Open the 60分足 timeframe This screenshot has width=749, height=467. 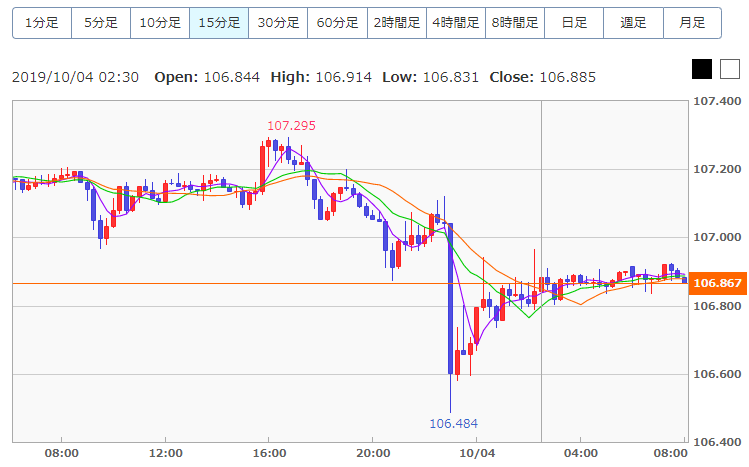tap(338, 22)
